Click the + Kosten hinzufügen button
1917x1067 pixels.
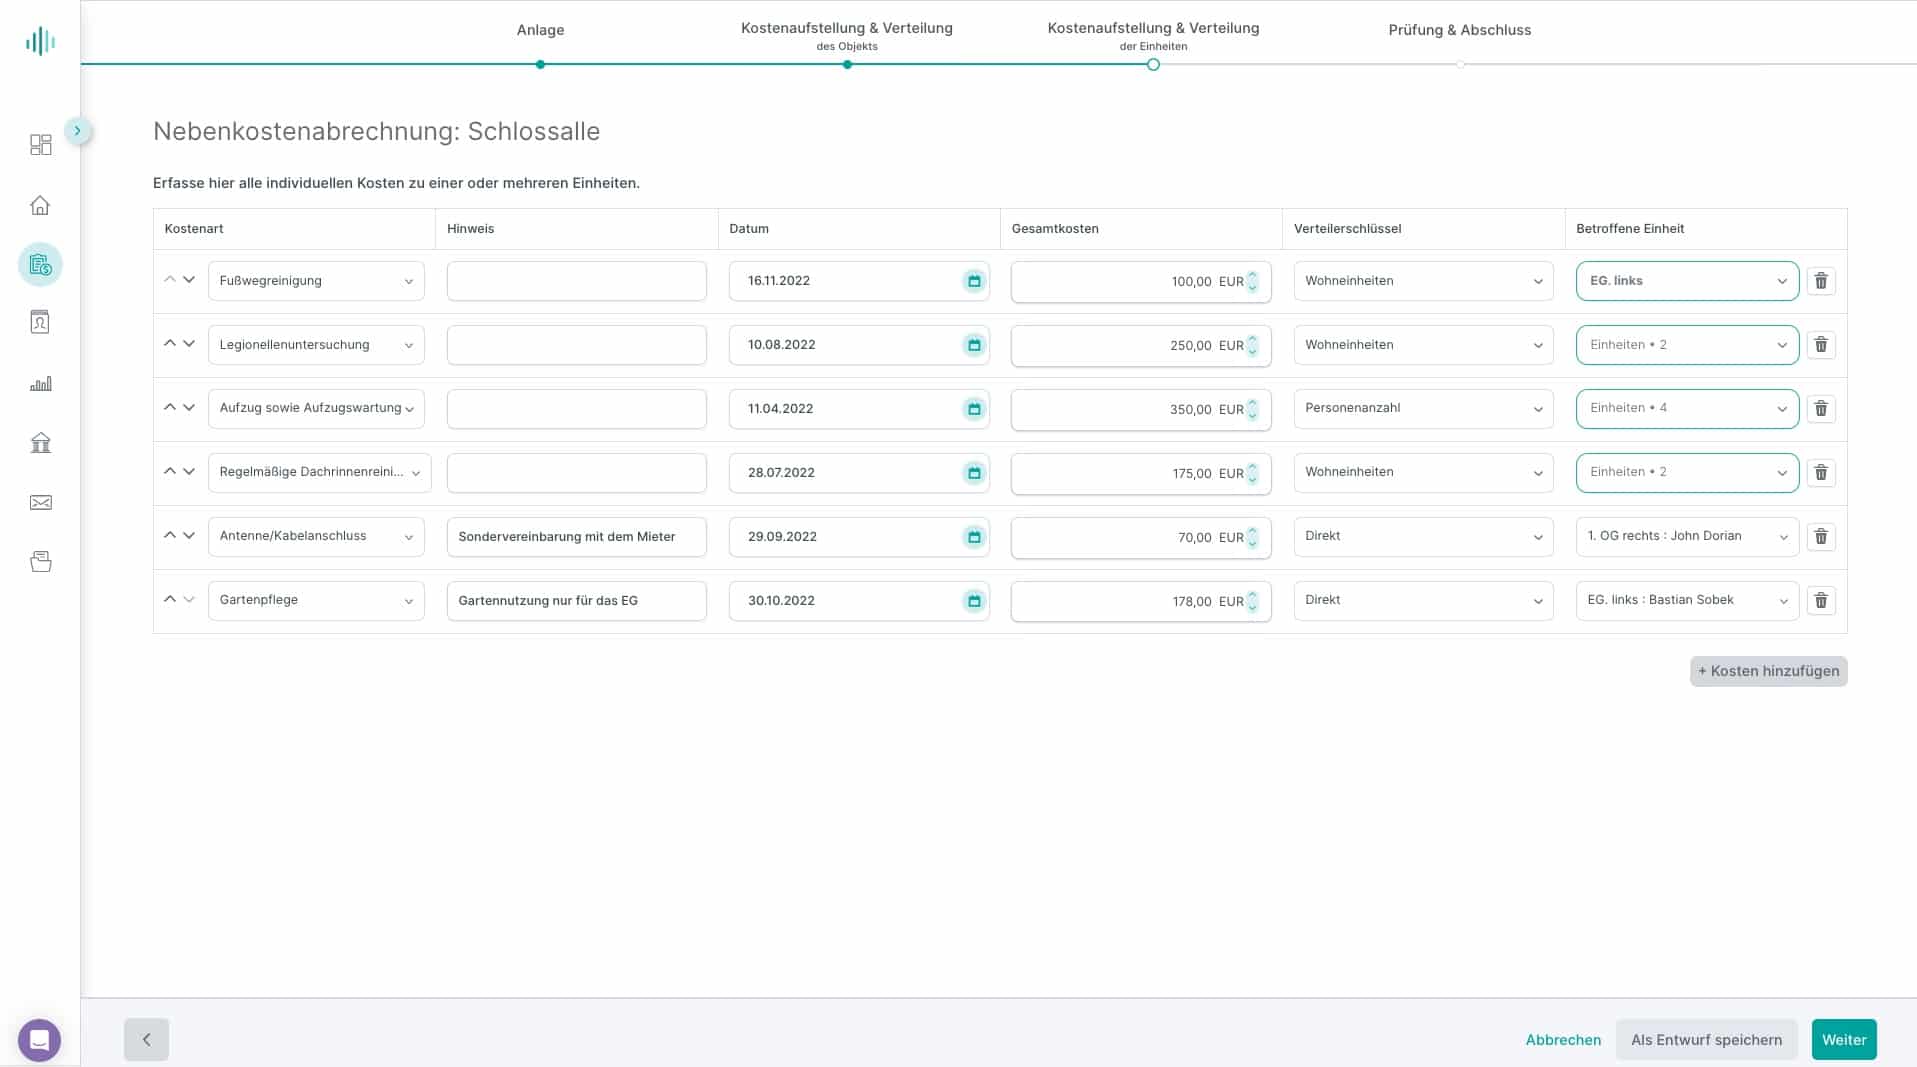pyautogui.click(x=1768, y=671)
